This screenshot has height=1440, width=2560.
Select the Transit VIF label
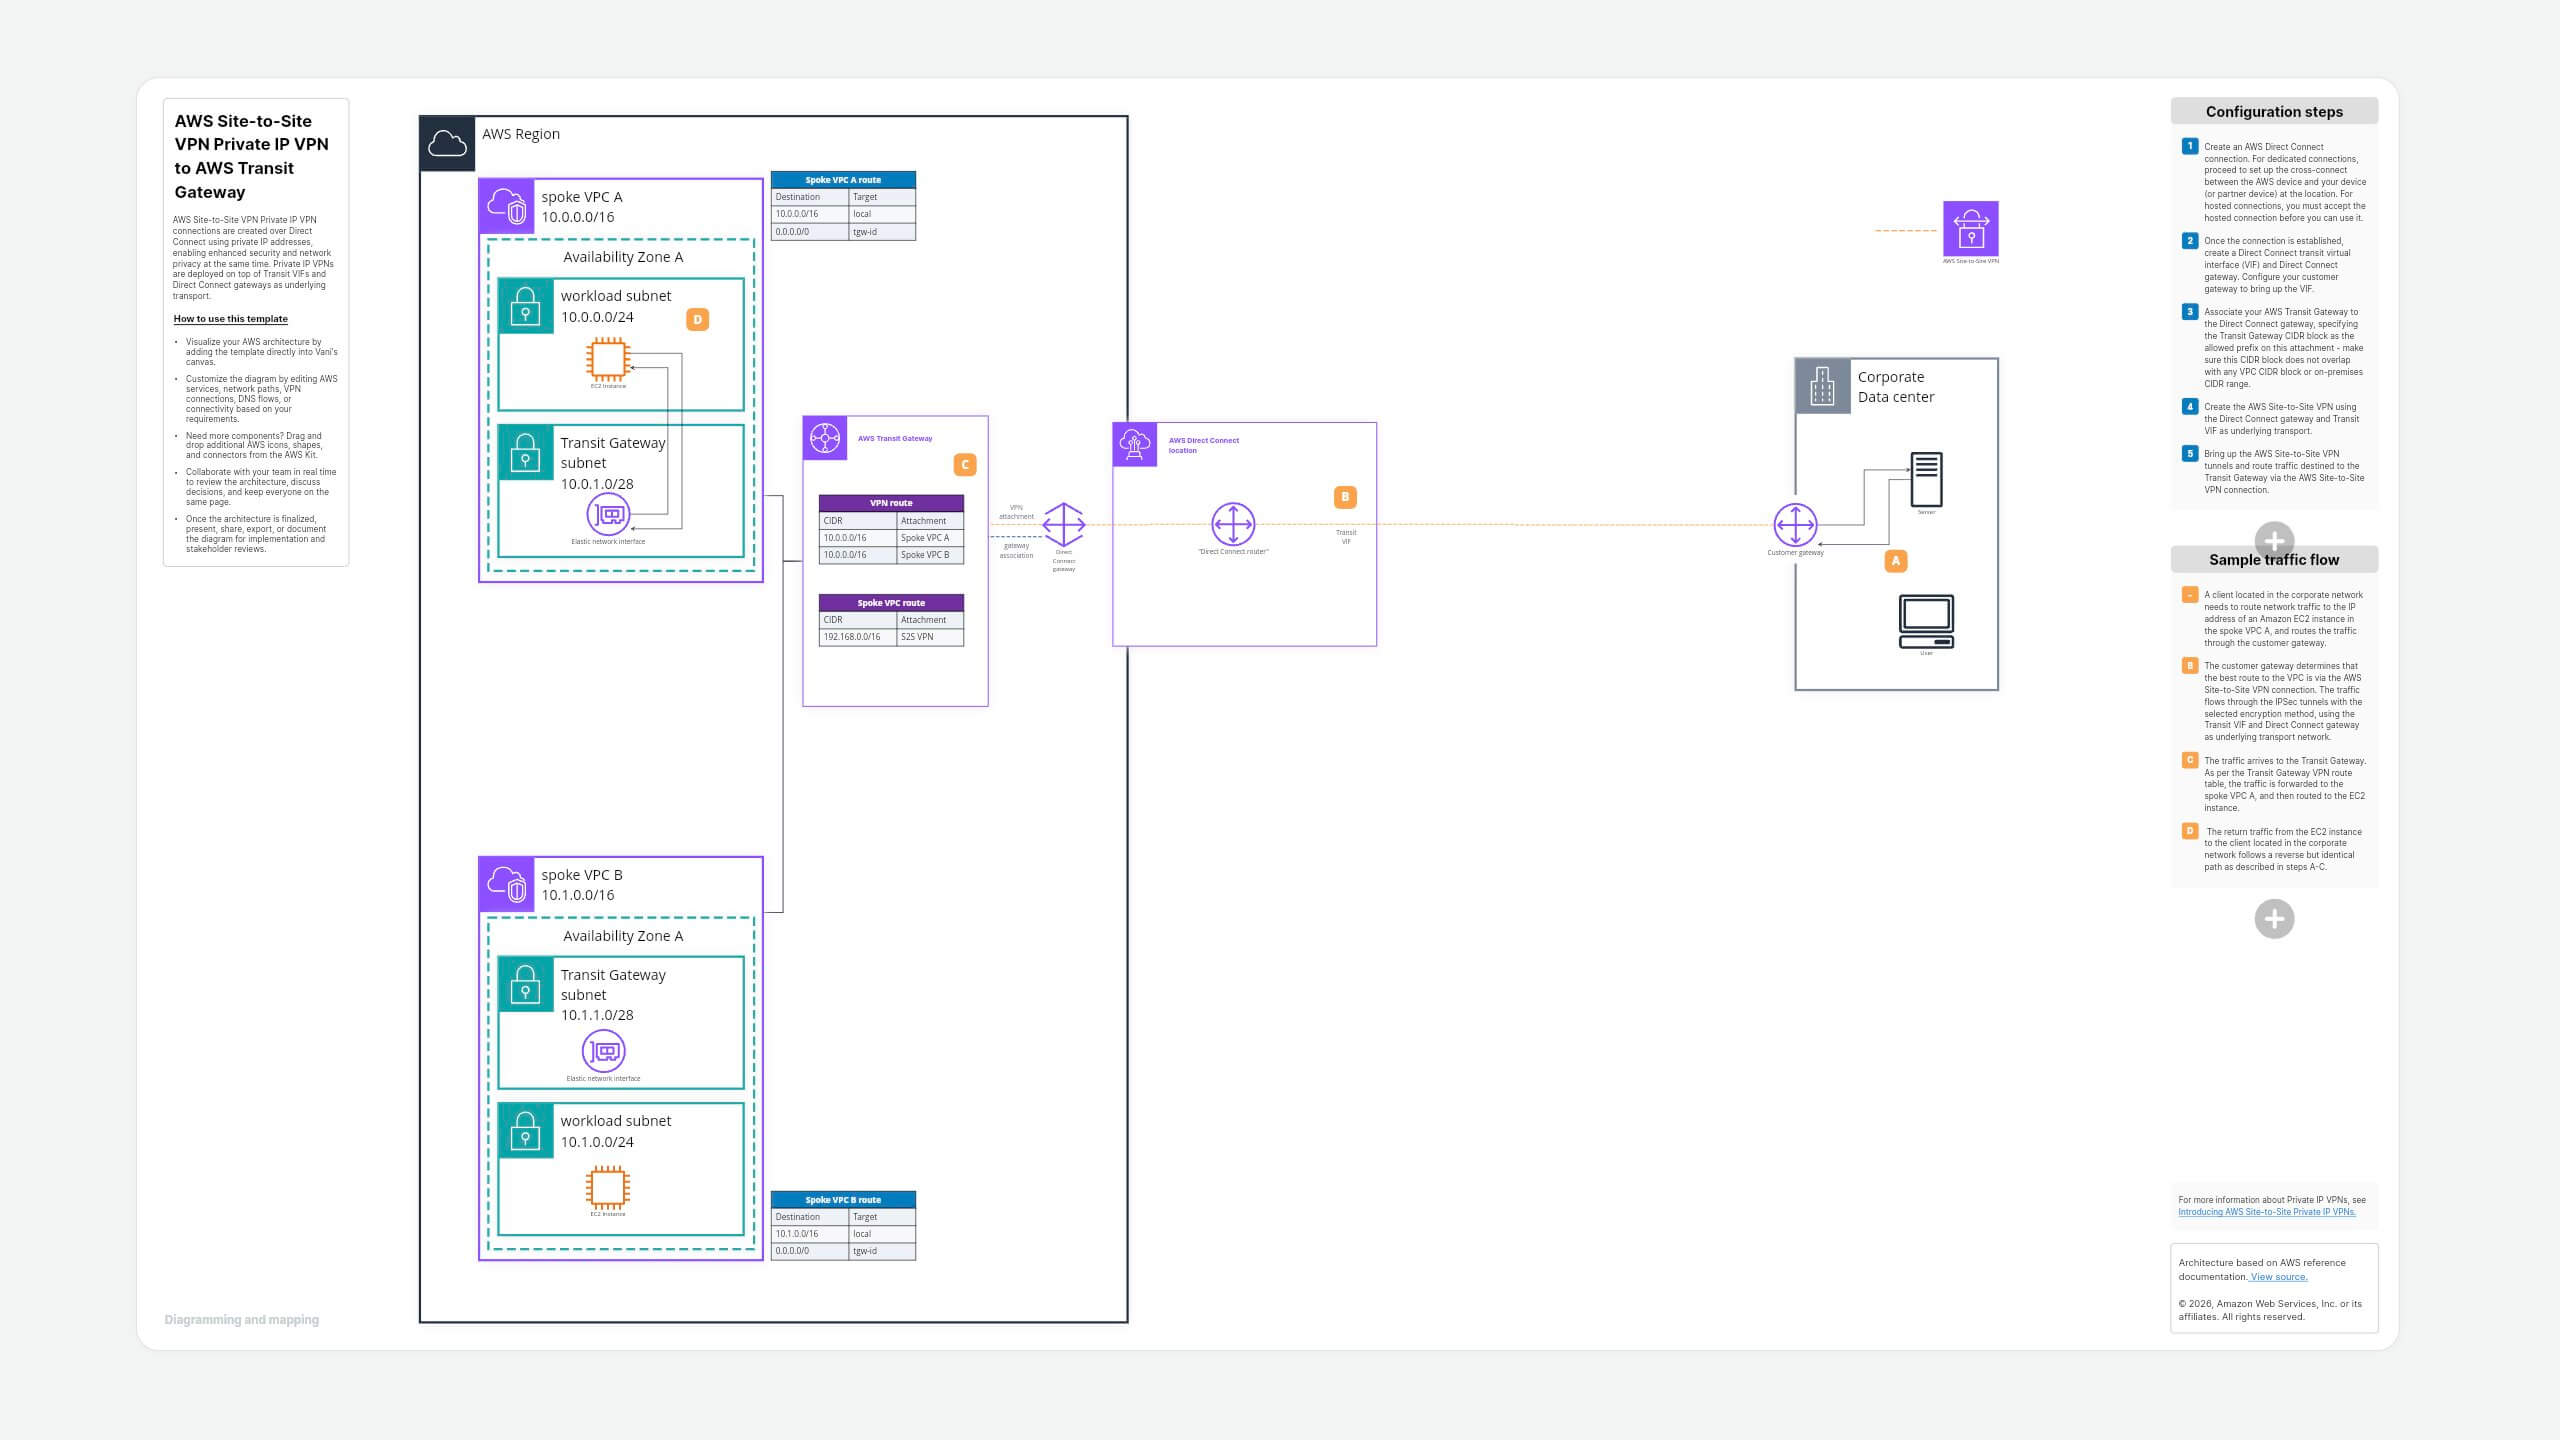pyautogui.click(x=1346, y=537)
